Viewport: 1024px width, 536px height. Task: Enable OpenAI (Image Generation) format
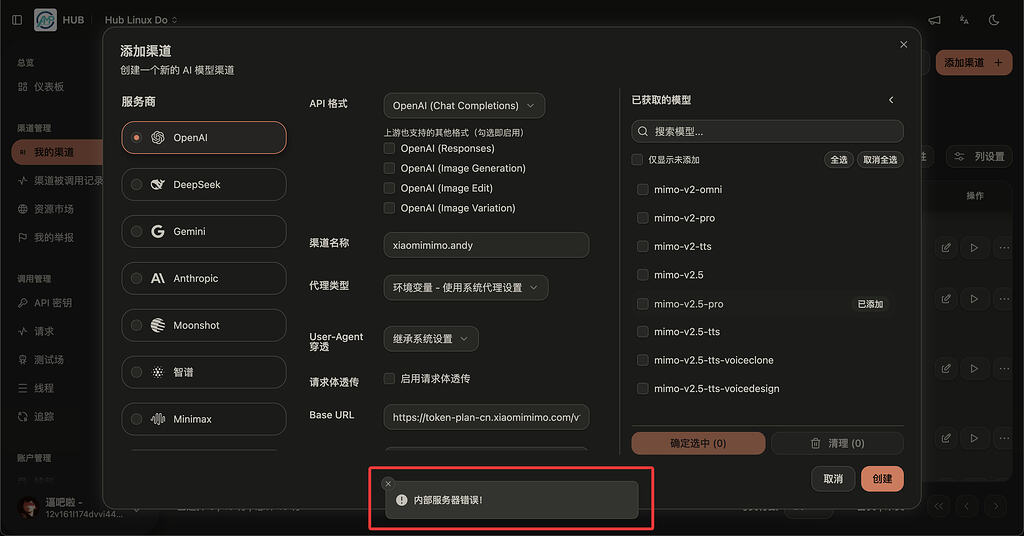pos(389,168)
